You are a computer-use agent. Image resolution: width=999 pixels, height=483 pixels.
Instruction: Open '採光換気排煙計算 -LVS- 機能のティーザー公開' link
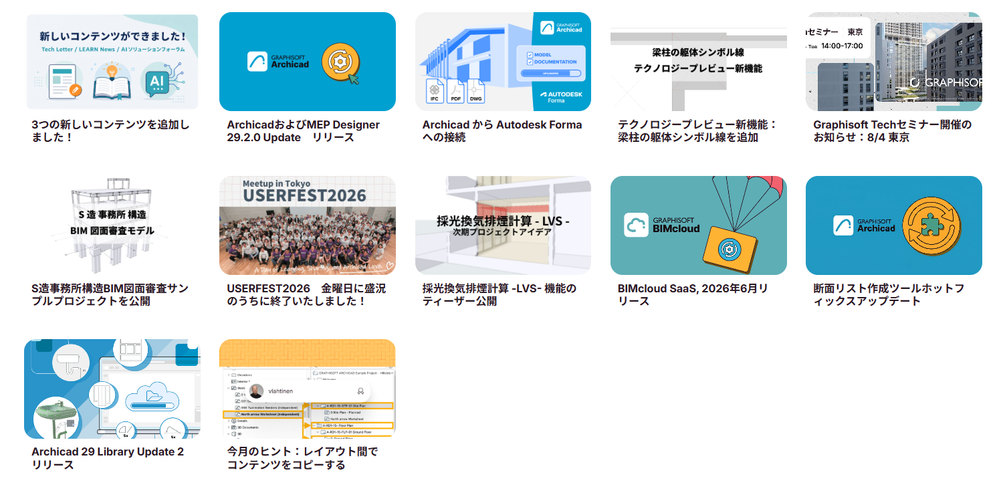coord(500,294)
